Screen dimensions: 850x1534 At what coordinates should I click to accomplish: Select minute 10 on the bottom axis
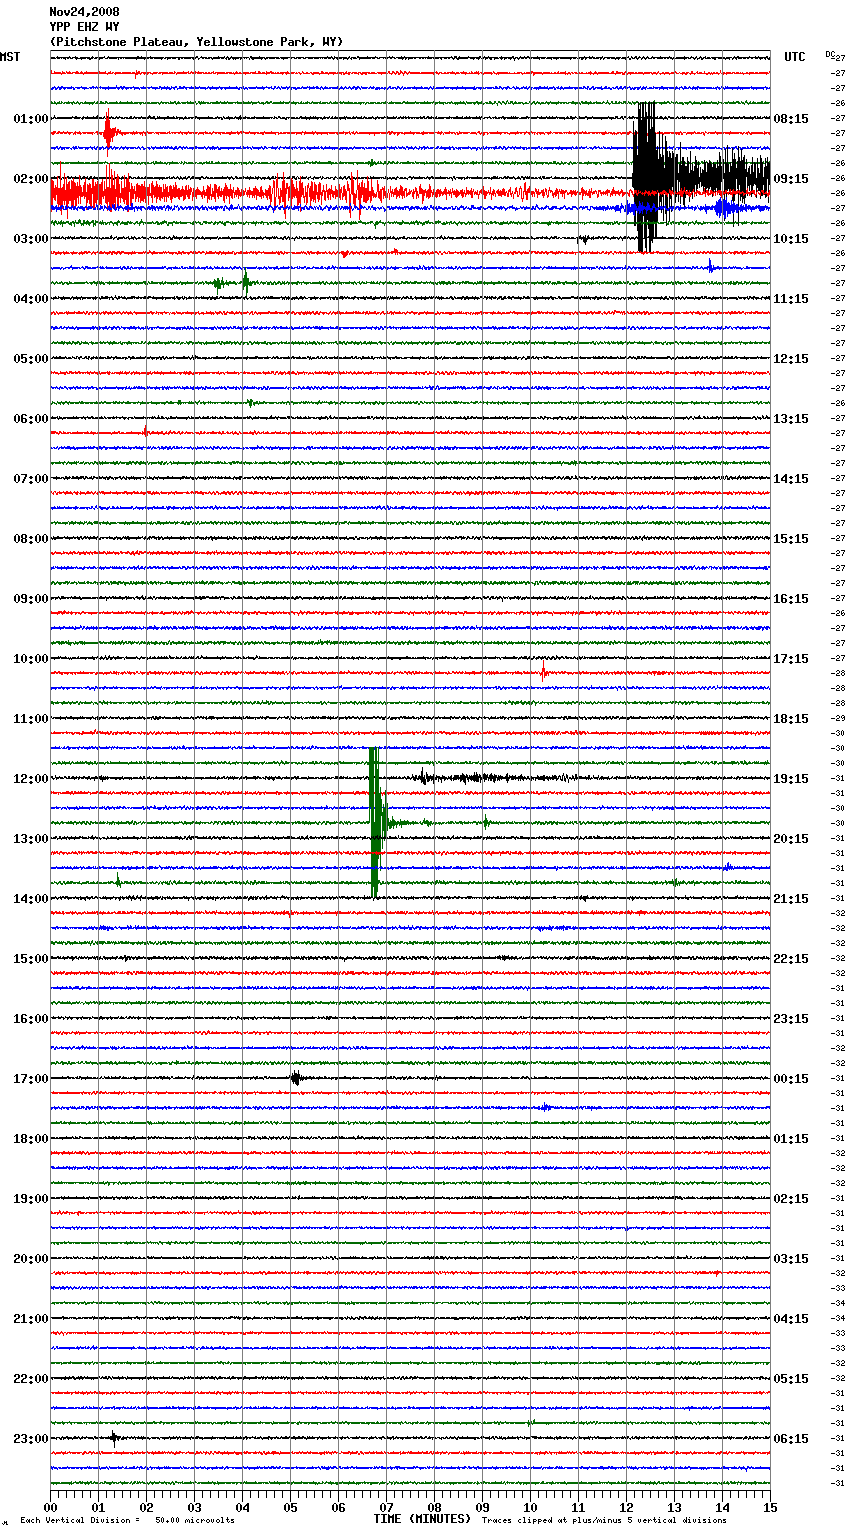pyautogui.click(x=531, y=1507)
